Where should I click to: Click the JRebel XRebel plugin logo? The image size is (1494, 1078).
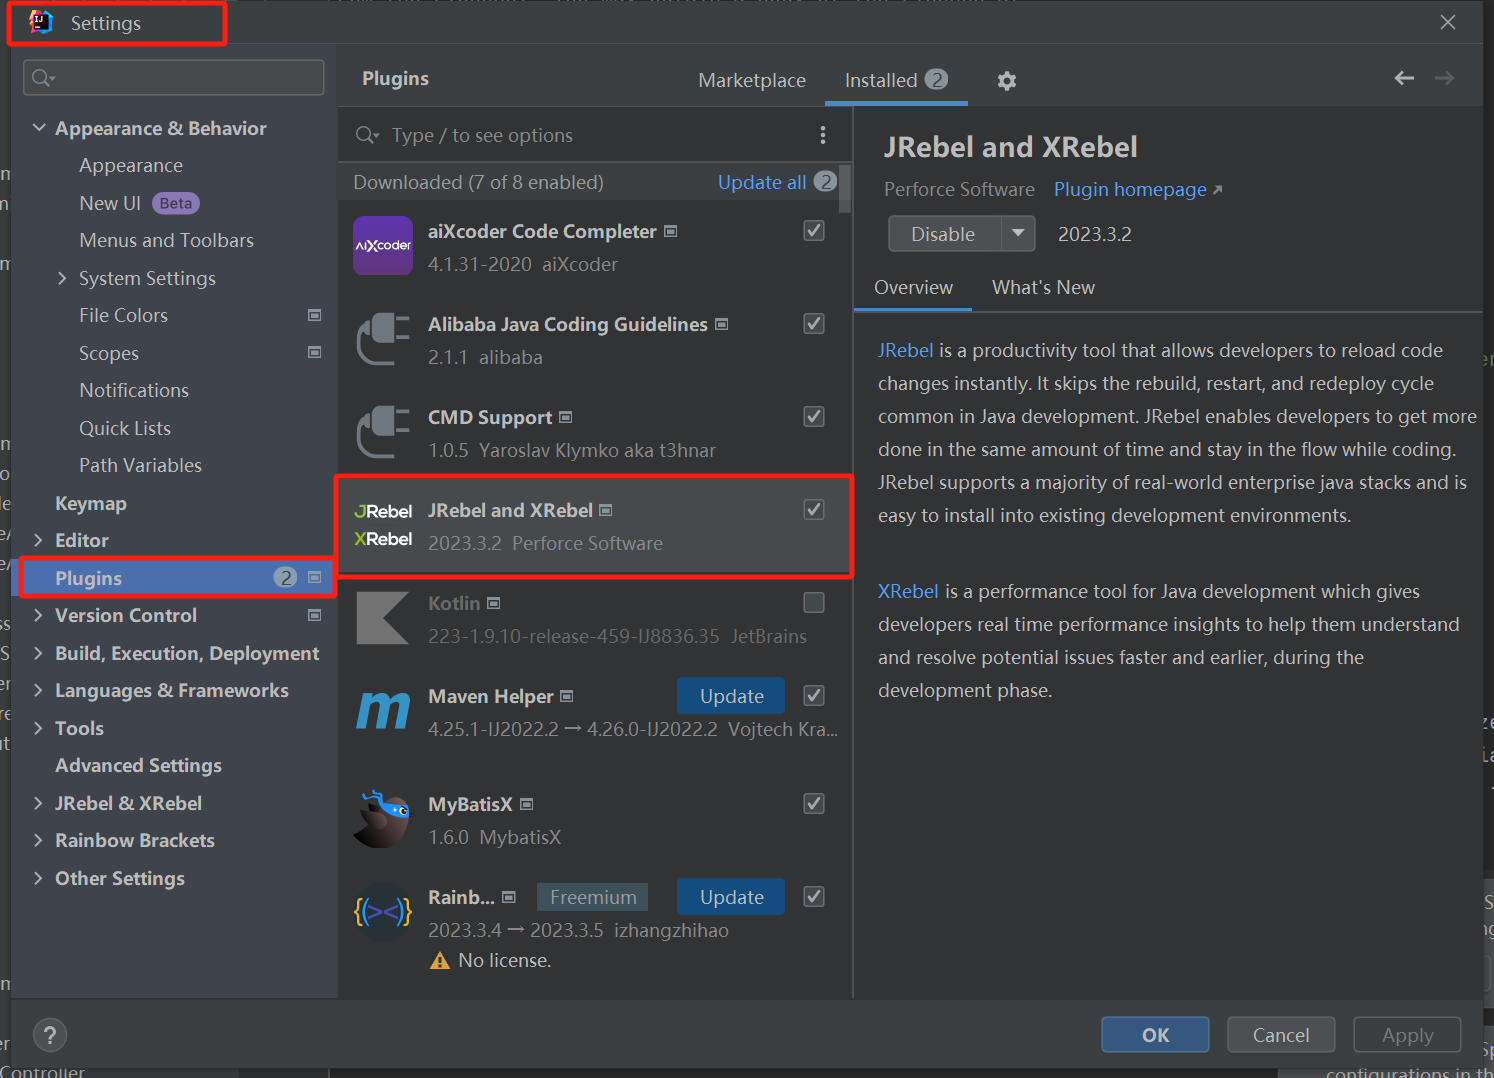[383, 525]
